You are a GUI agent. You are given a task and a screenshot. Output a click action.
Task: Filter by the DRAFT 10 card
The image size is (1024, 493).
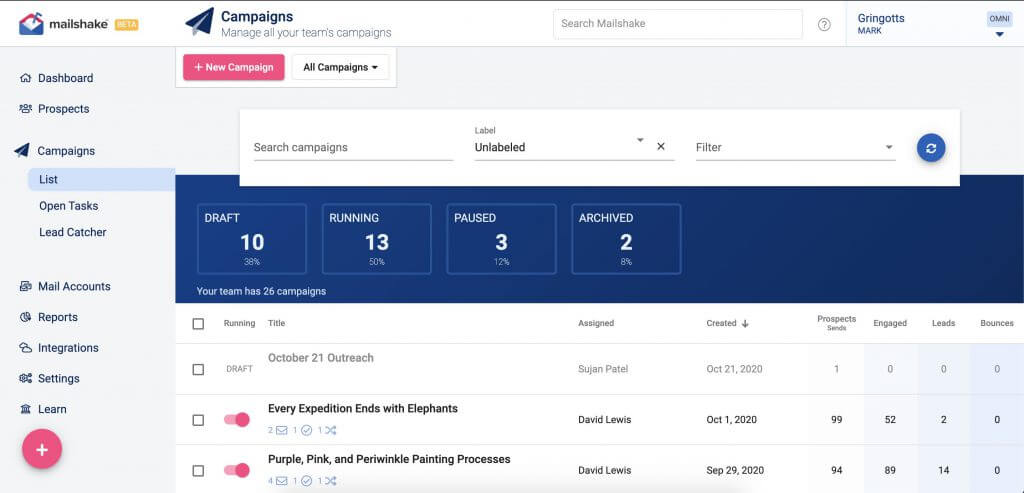(x=252, y=239)
